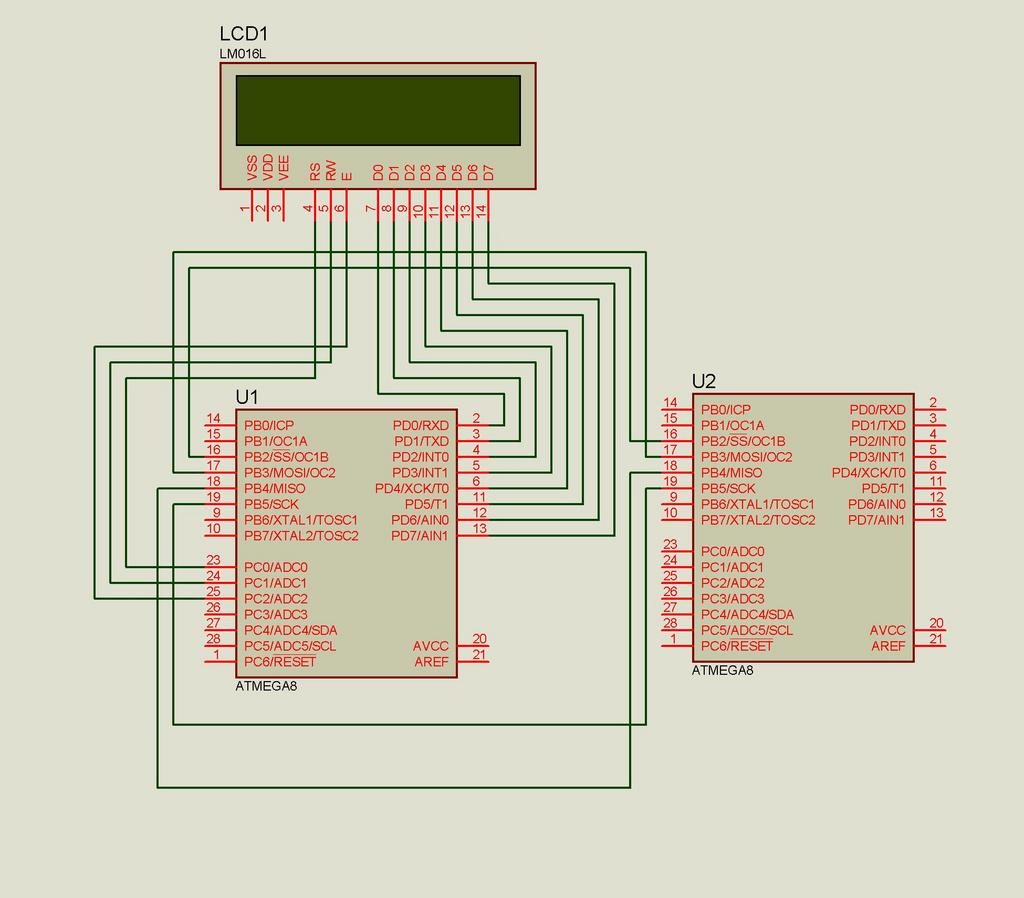The height and width of the screenshot is (898, 1024).
Task: Click PD3/INT1 pin label on U2
Action: pos(877,457)
